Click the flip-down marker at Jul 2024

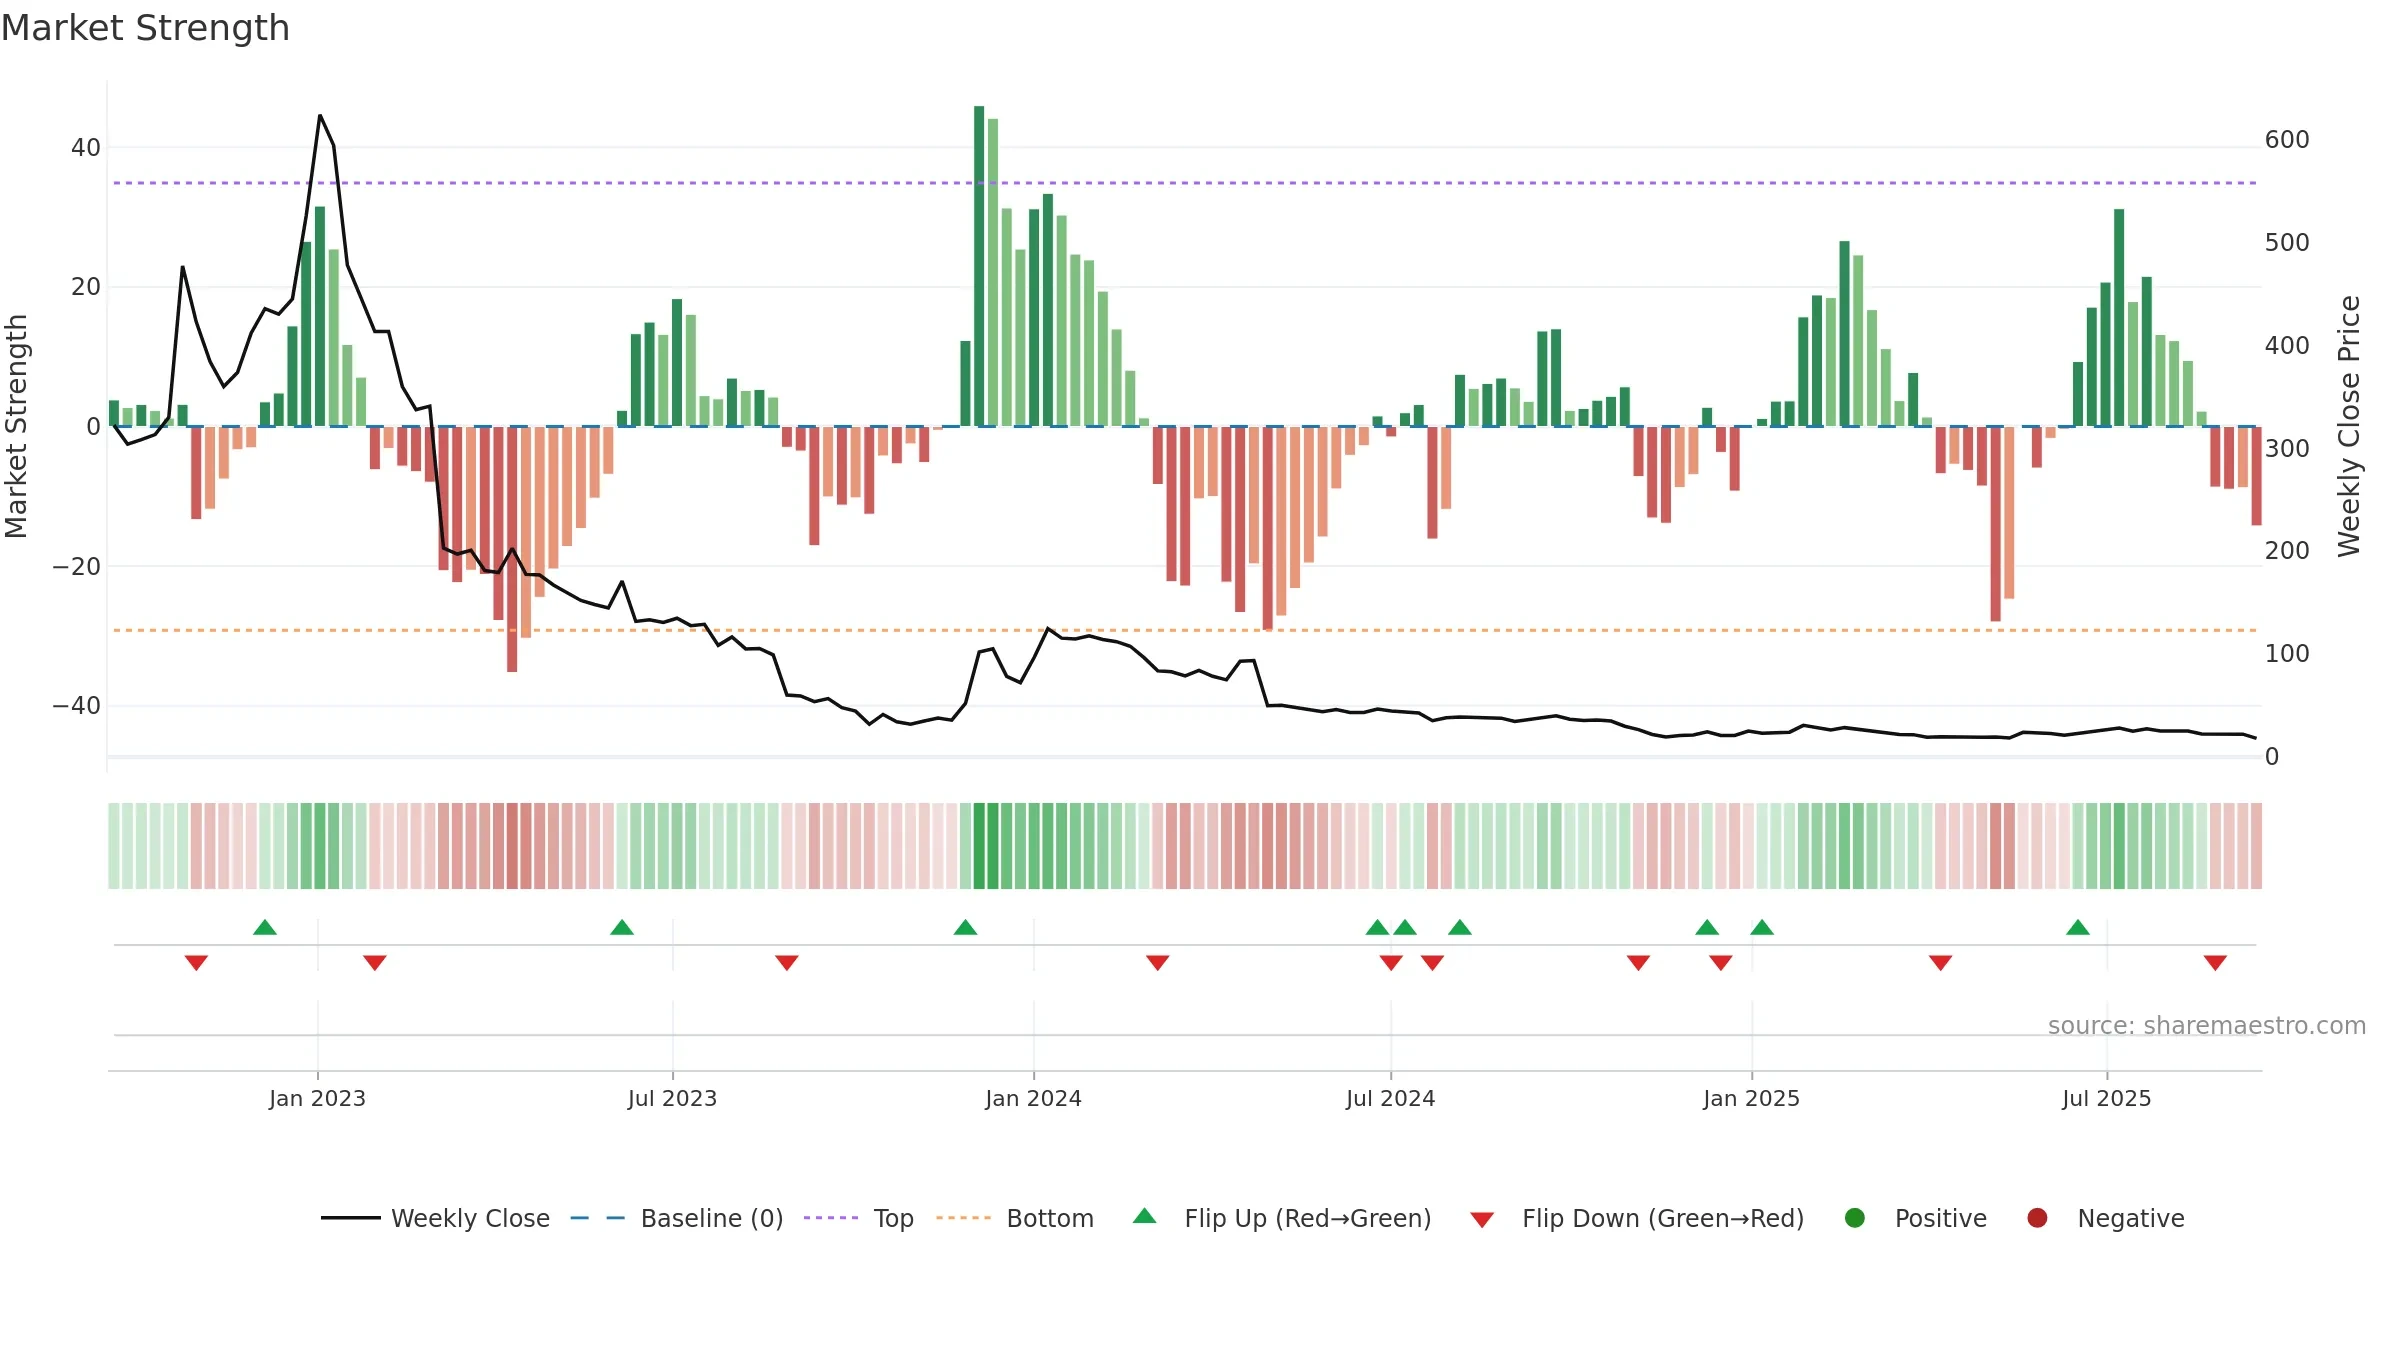pyautogui.click(x=1391, y=962)
